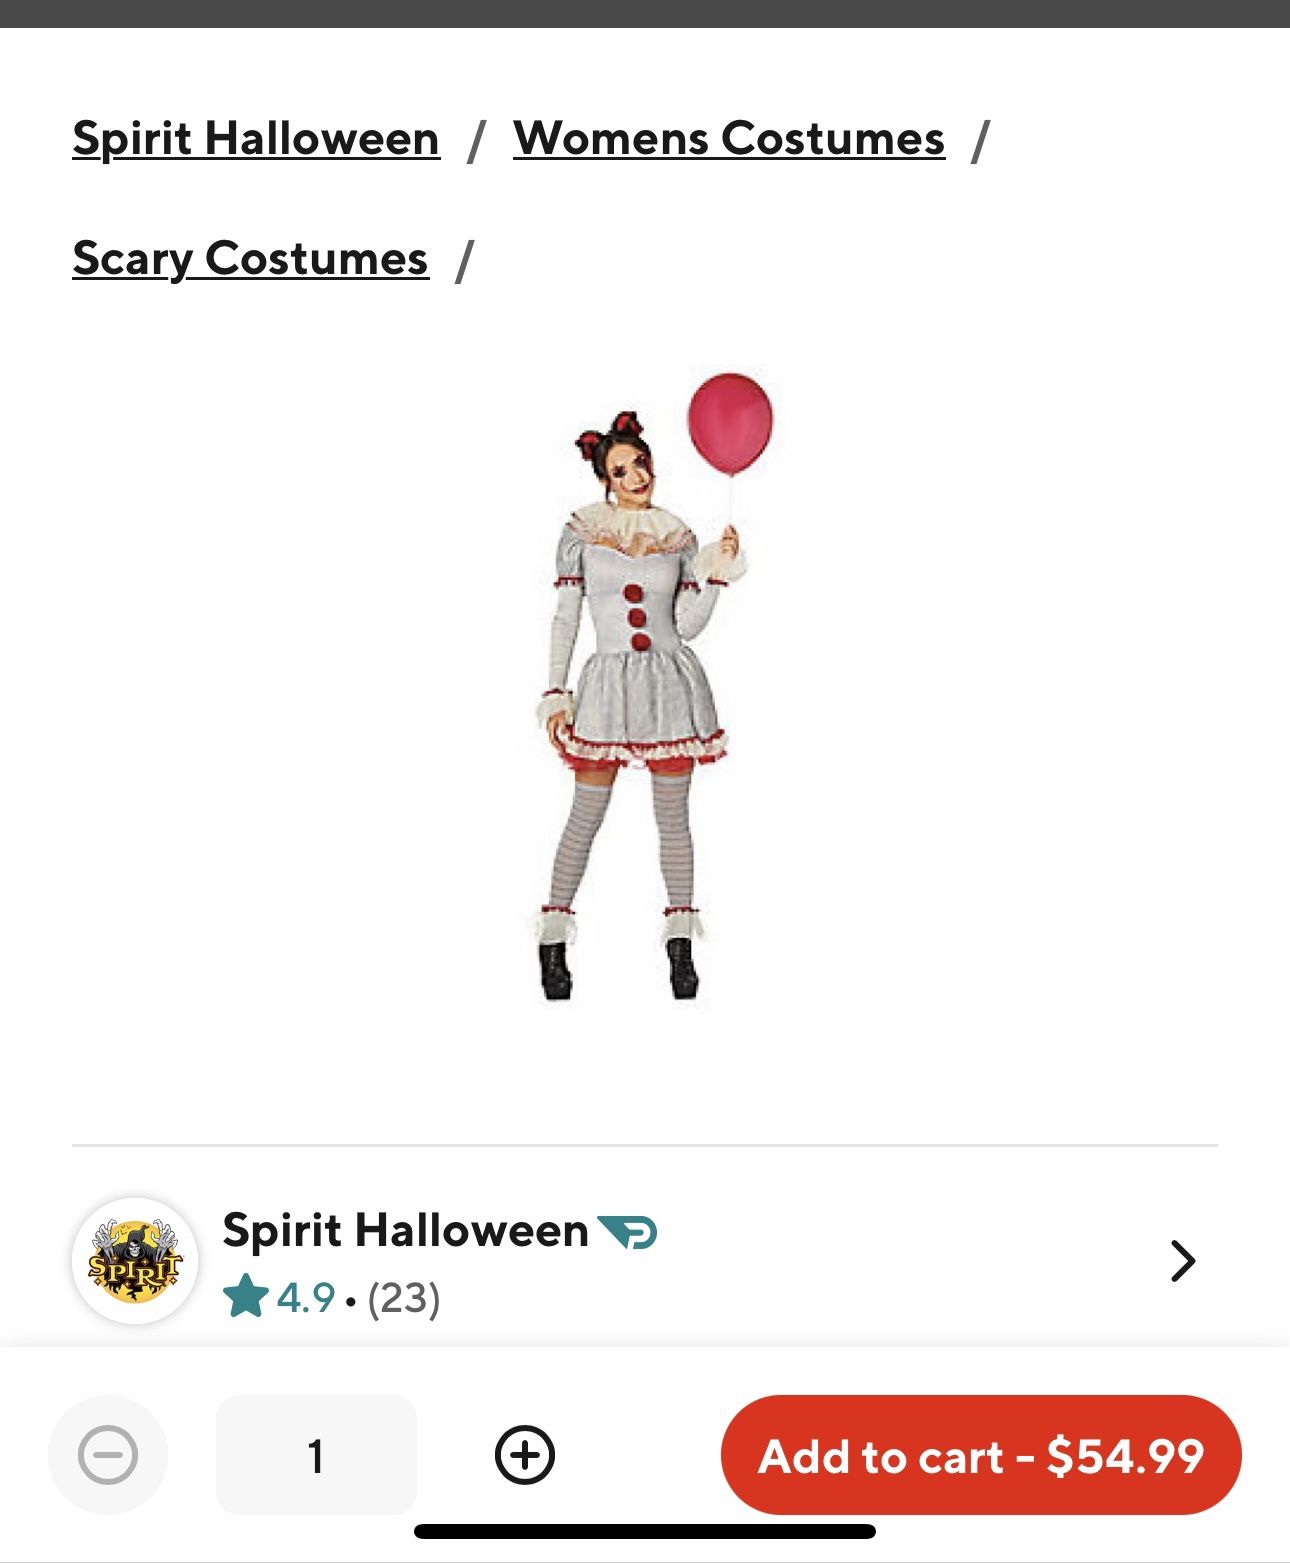
Task: Open the Womens Costumes breadcrumb link
Action: (x=727, y=139)
